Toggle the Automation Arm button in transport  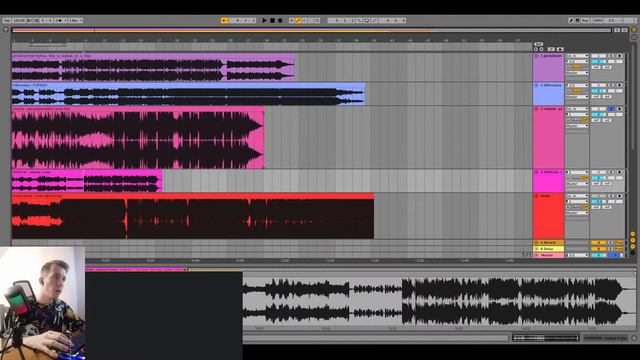(298, 20)
